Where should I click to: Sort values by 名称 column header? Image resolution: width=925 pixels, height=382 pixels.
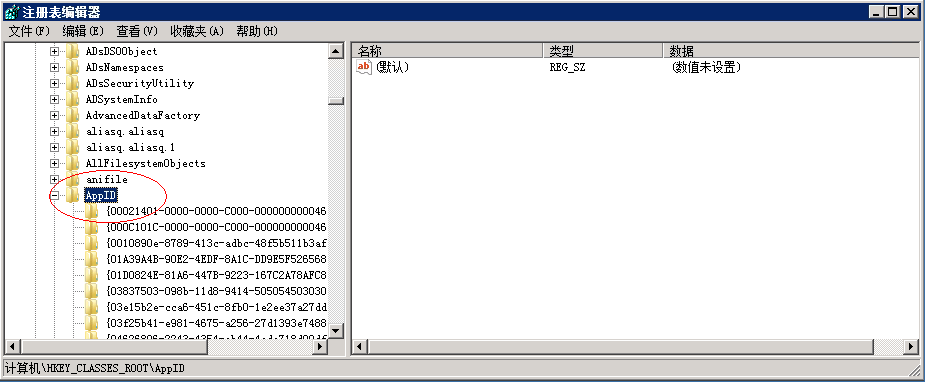(448, 51)
